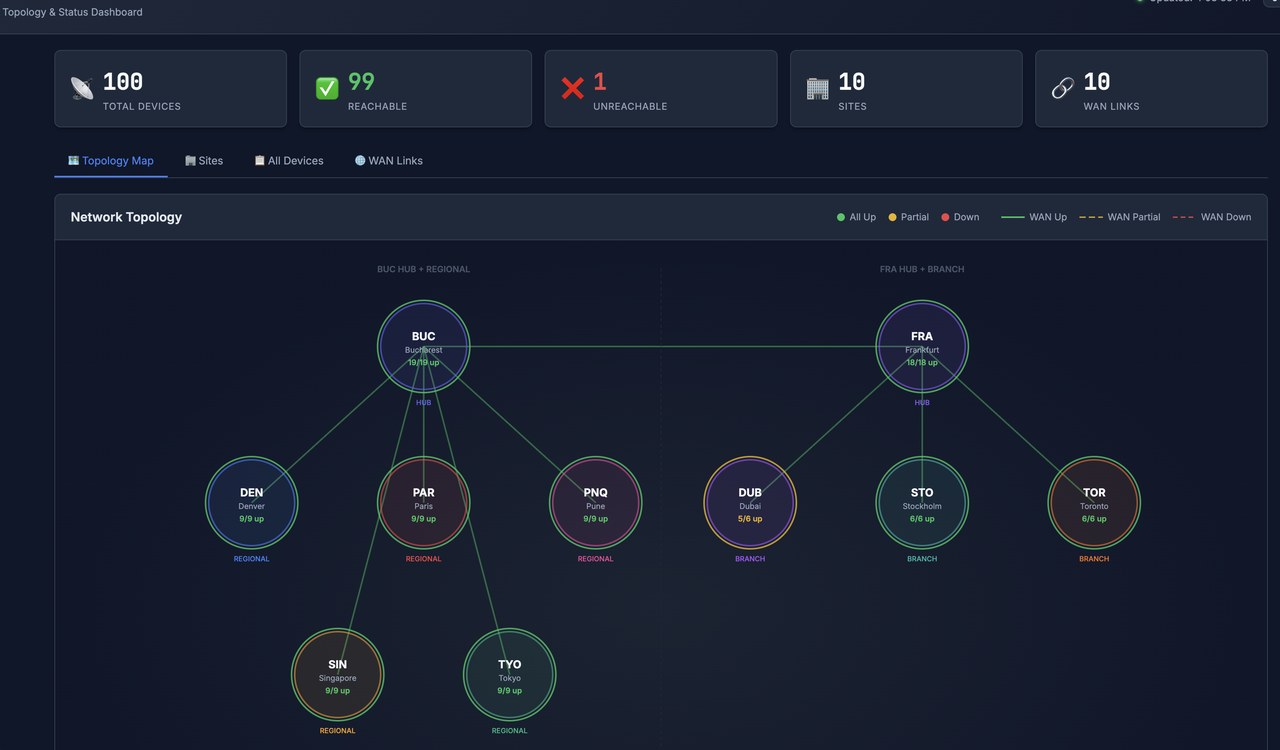Open the DEN Denver site node
1280x750 pixels.
click(x=252, y=503)
